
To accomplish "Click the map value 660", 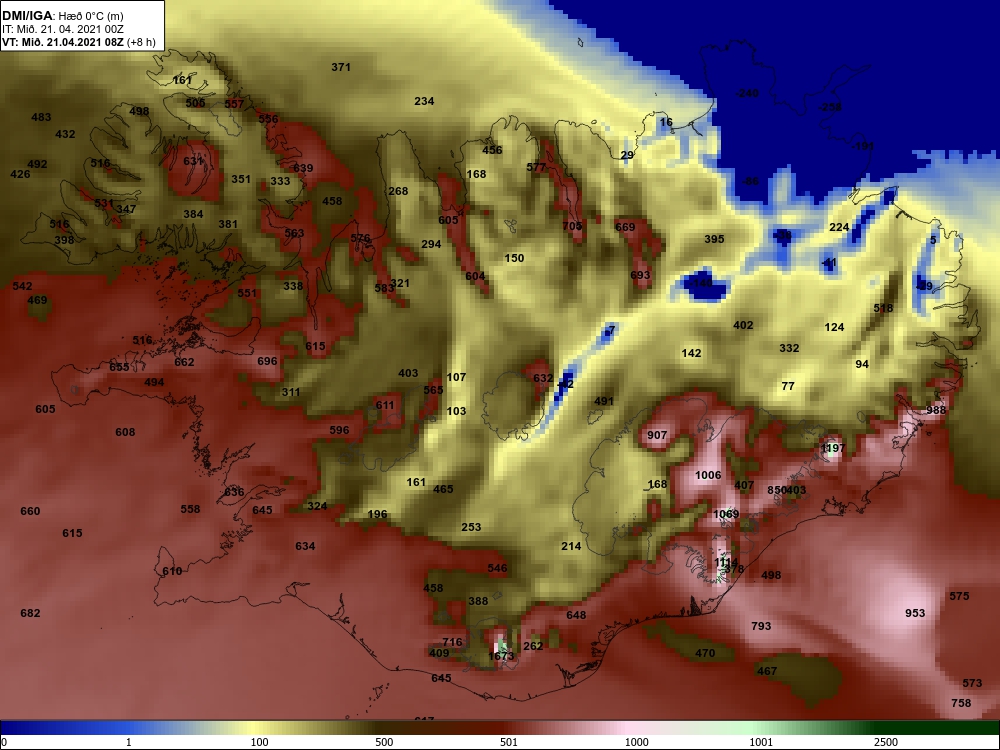I will coord(30,511).
